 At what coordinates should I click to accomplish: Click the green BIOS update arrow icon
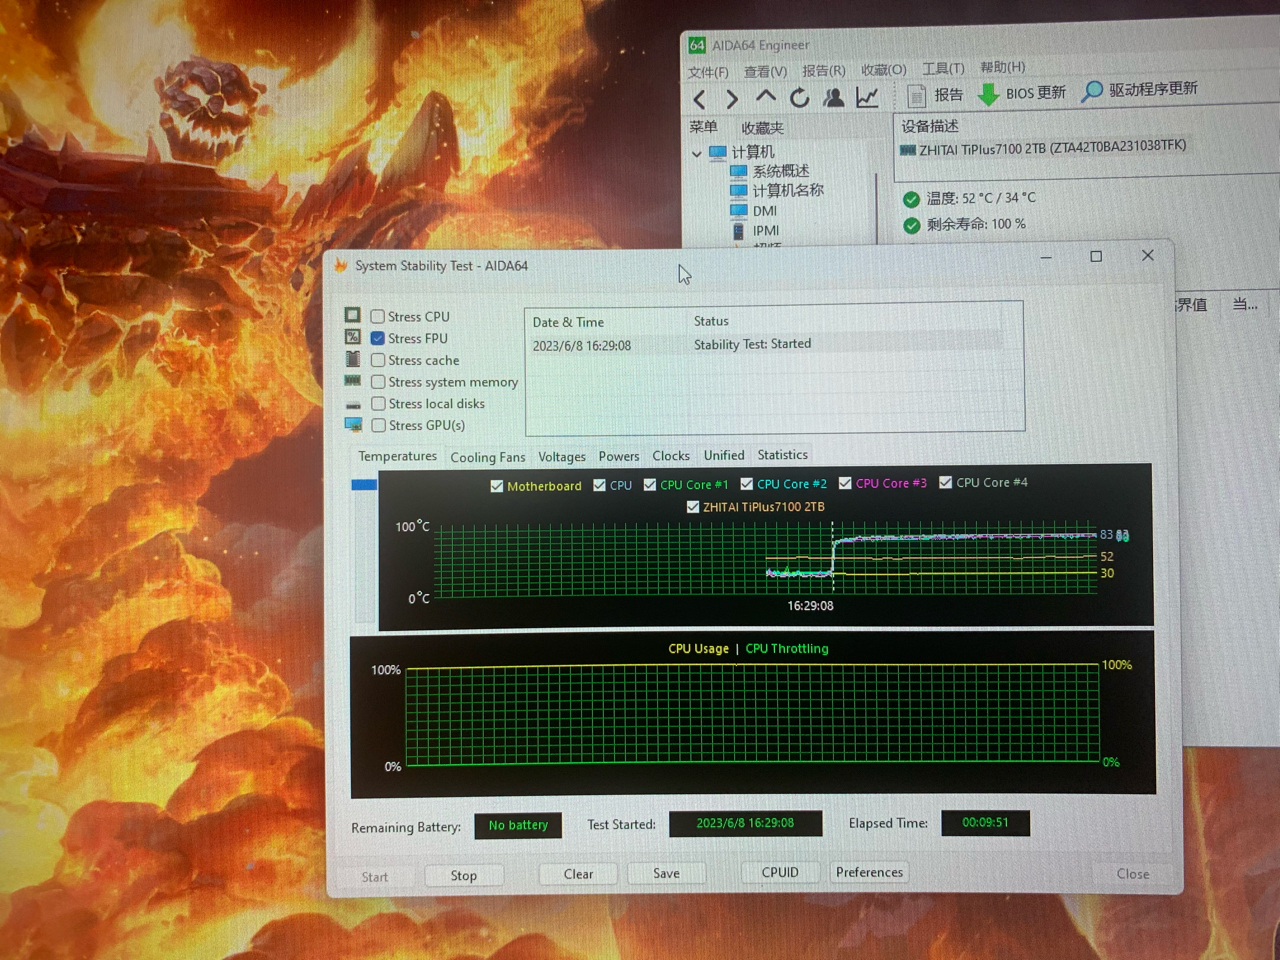point(988,94)
